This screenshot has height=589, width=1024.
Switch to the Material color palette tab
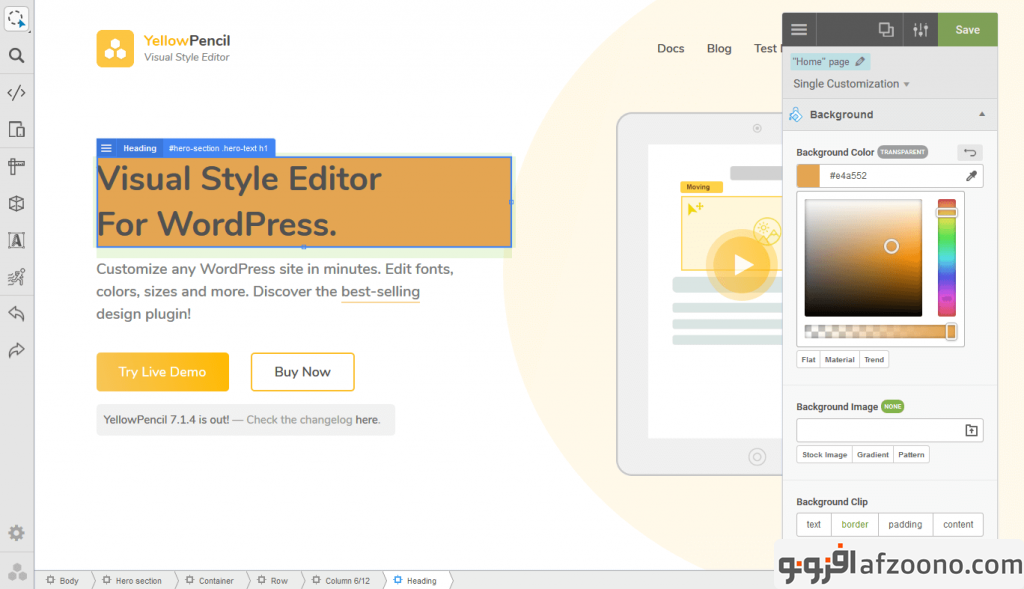coord(839,360)
